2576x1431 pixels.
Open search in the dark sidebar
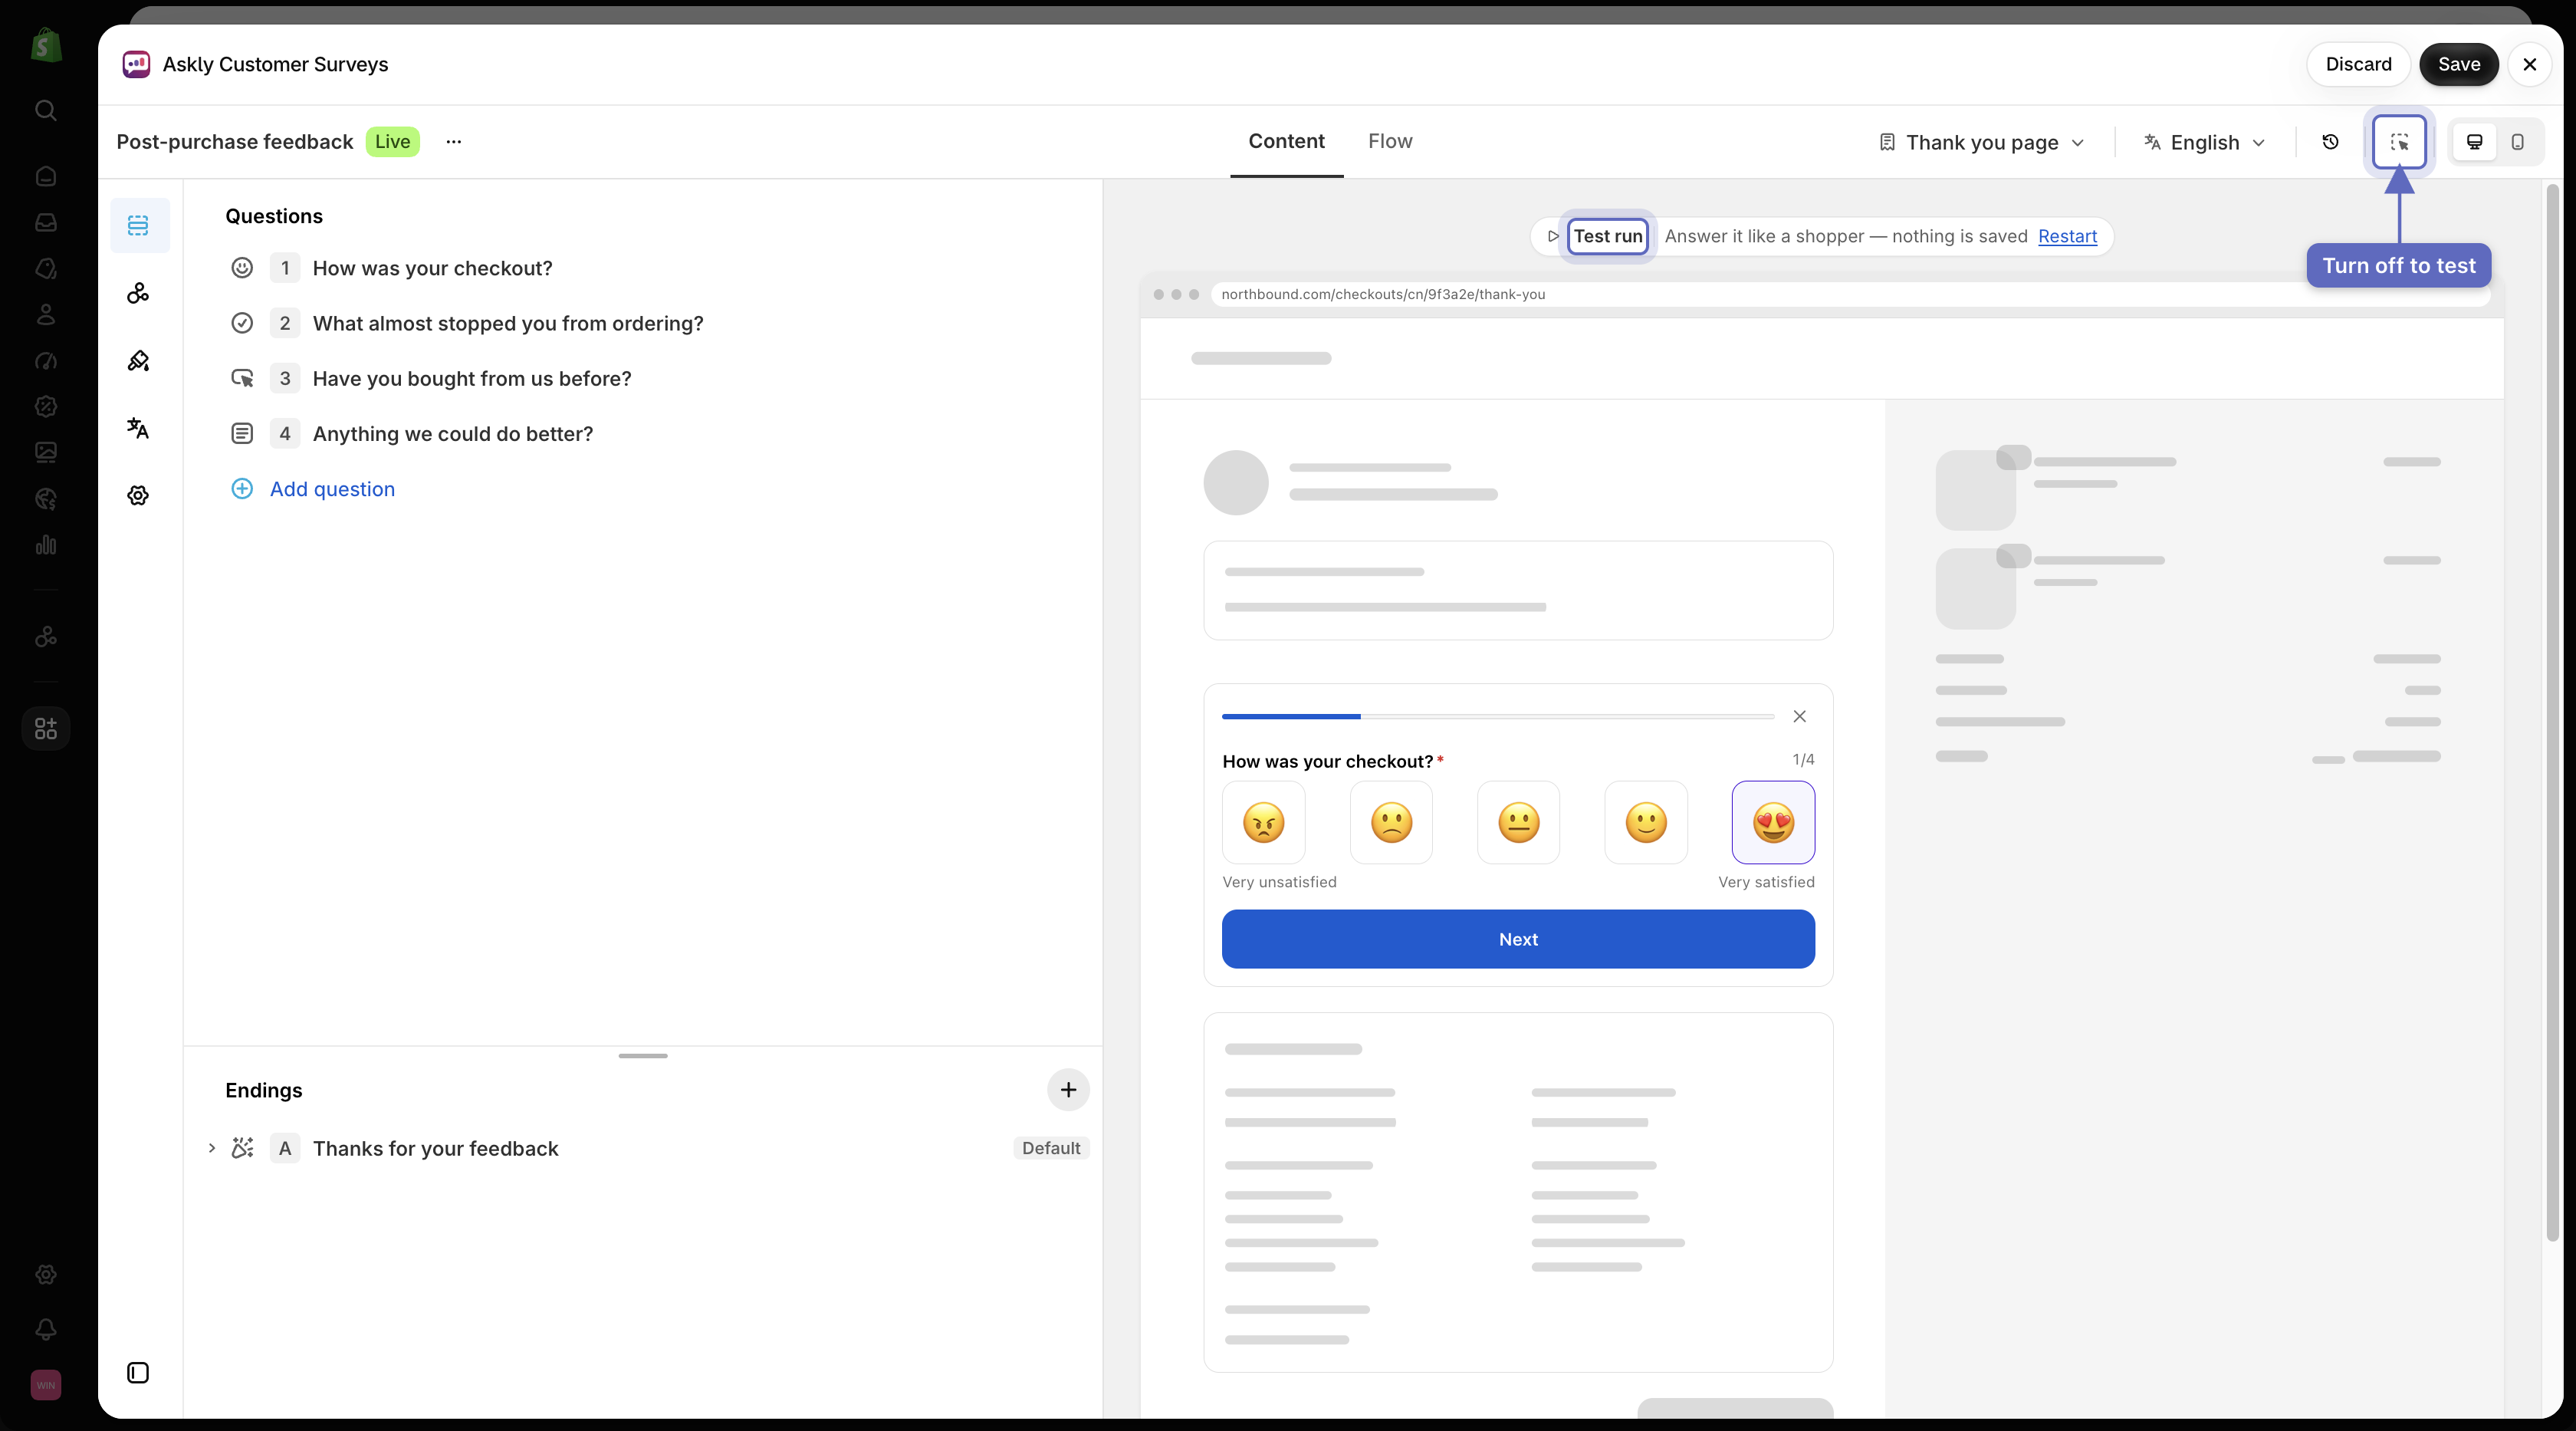[46, 110]
